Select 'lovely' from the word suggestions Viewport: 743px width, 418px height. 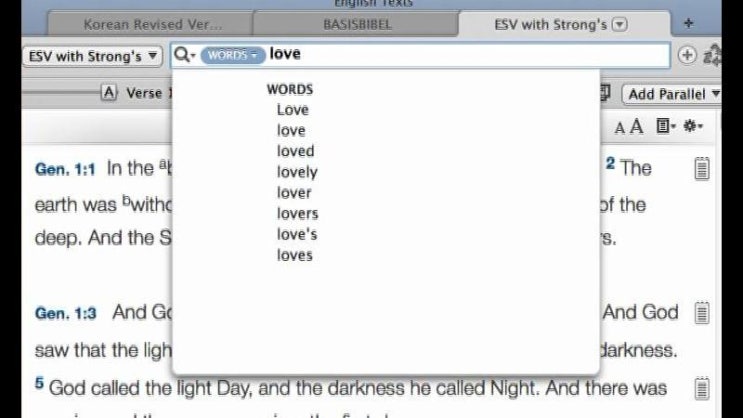pyautogui.click(x=297, y=172)
